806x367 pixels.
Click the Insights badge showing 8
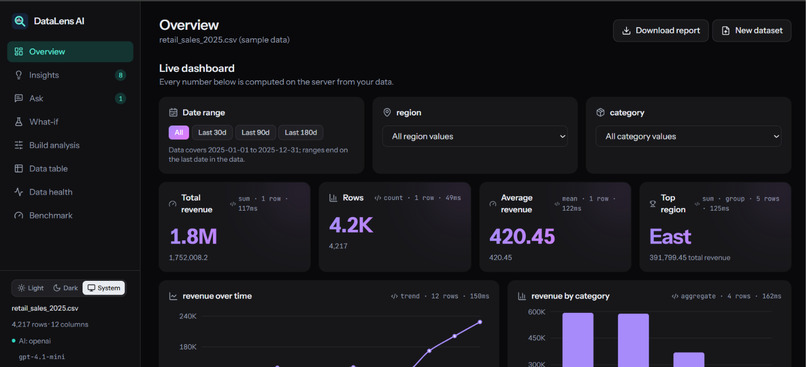tap(120, 76)
